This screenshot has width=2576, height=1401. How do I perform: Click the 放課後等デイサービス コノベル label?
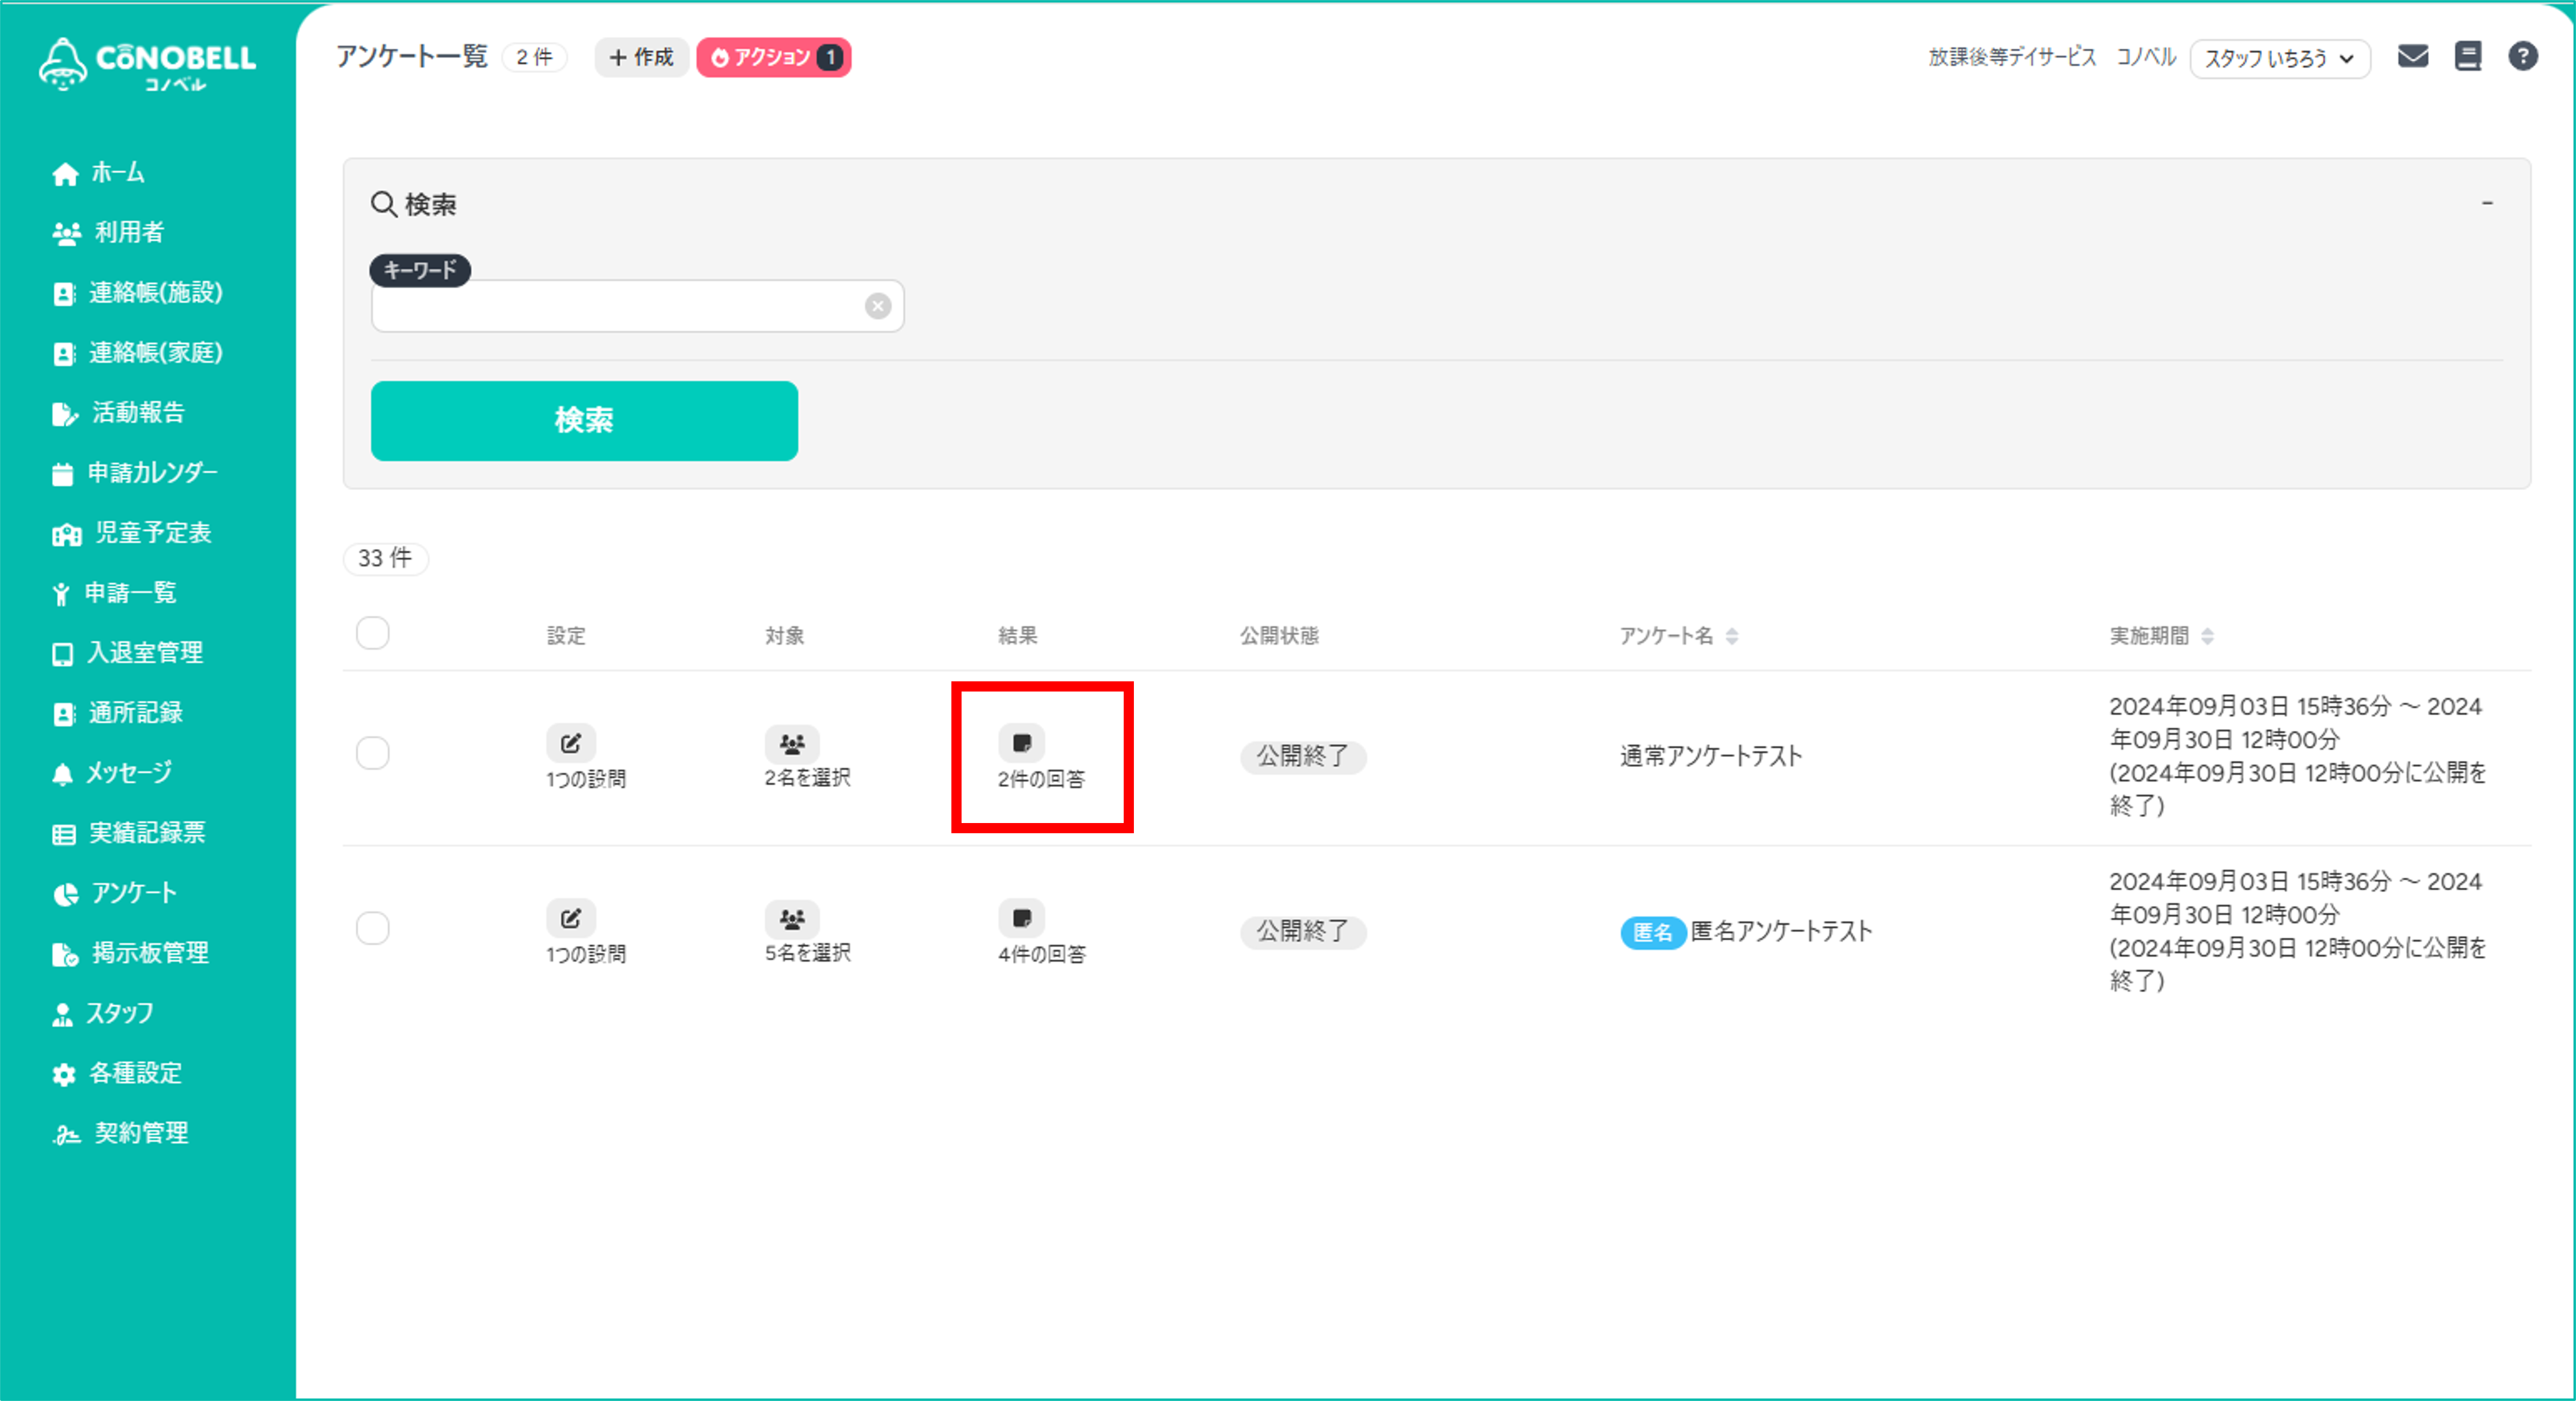[2052, 57]
